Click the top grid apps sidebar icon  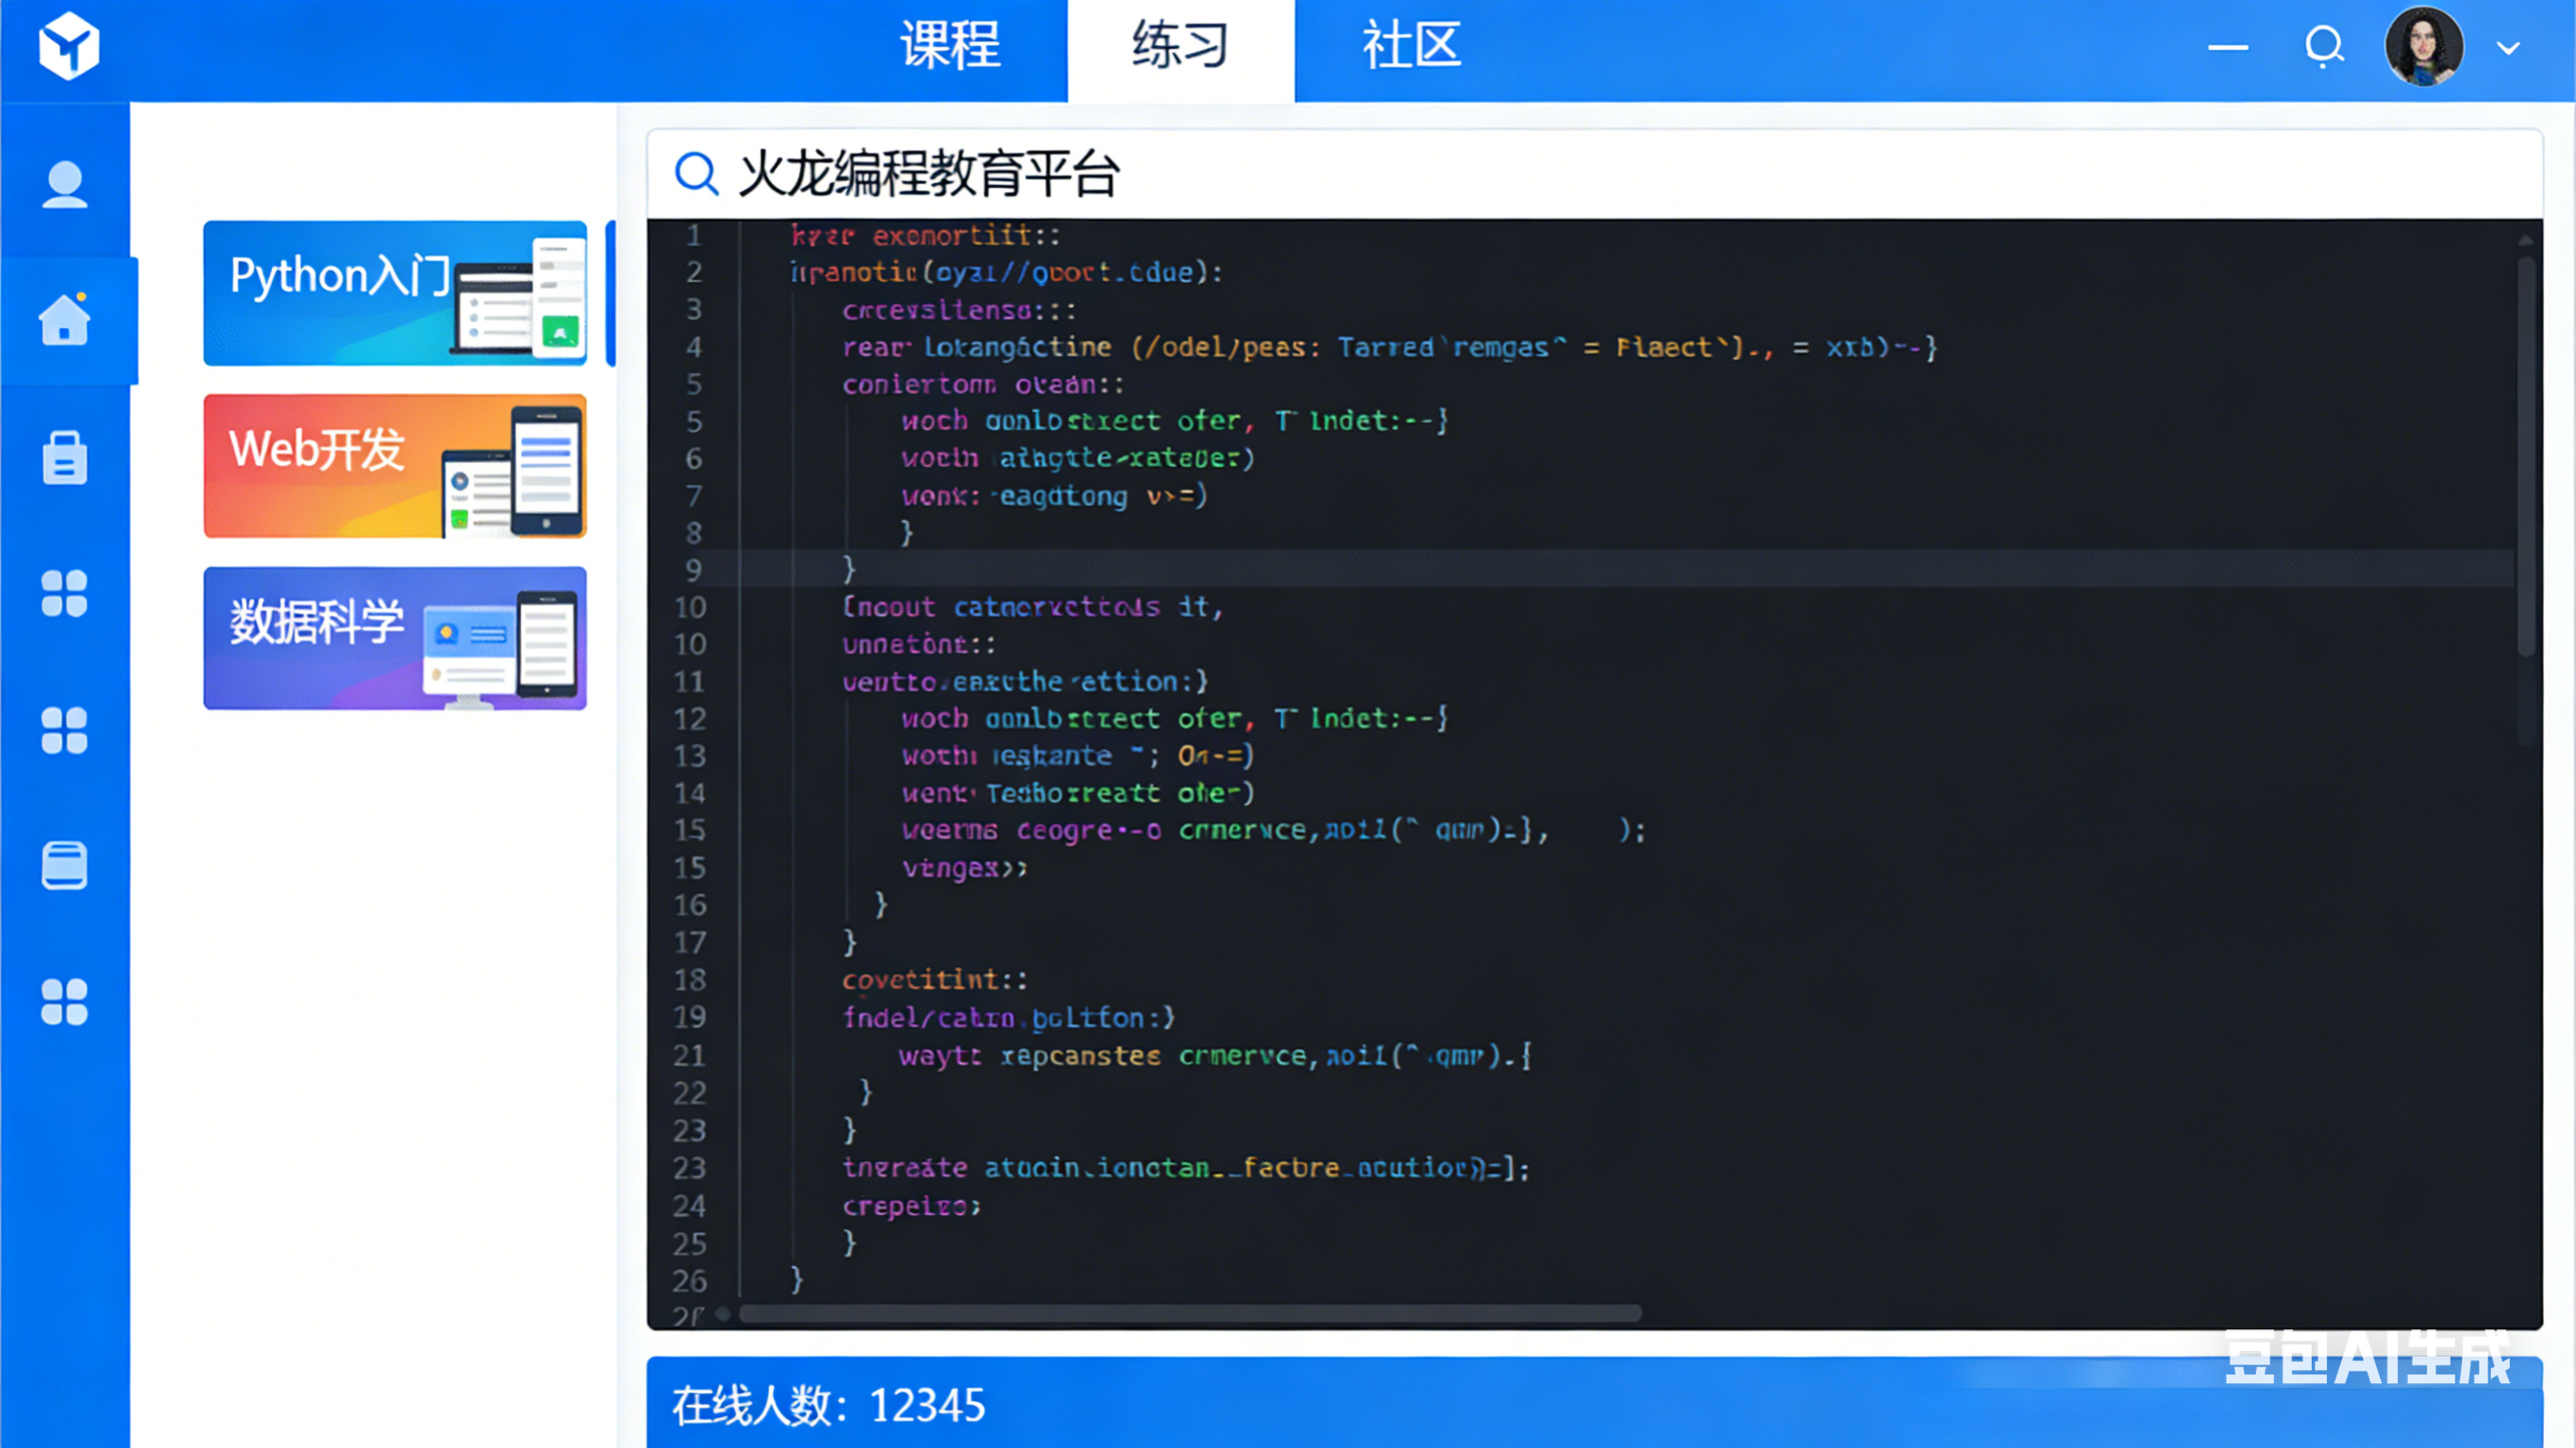point(65,594)
